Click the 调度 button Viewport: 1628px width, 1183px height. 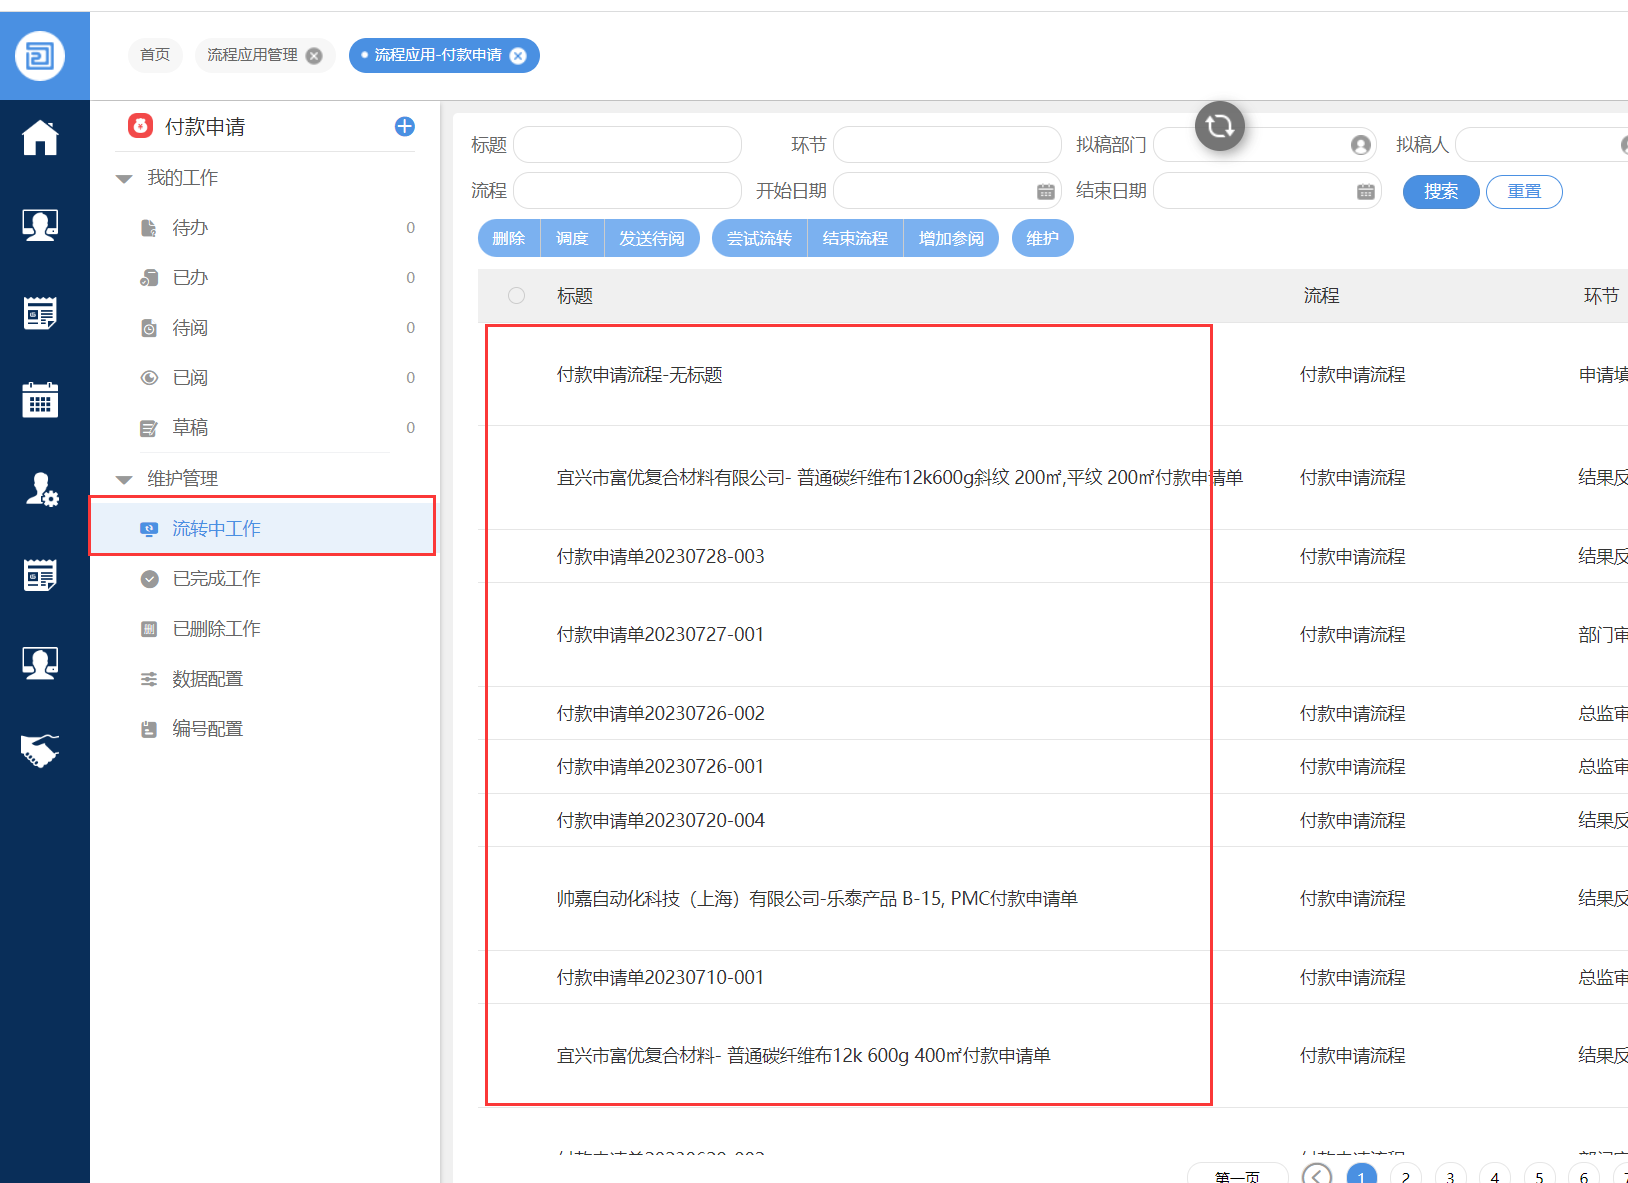[572, 238]
